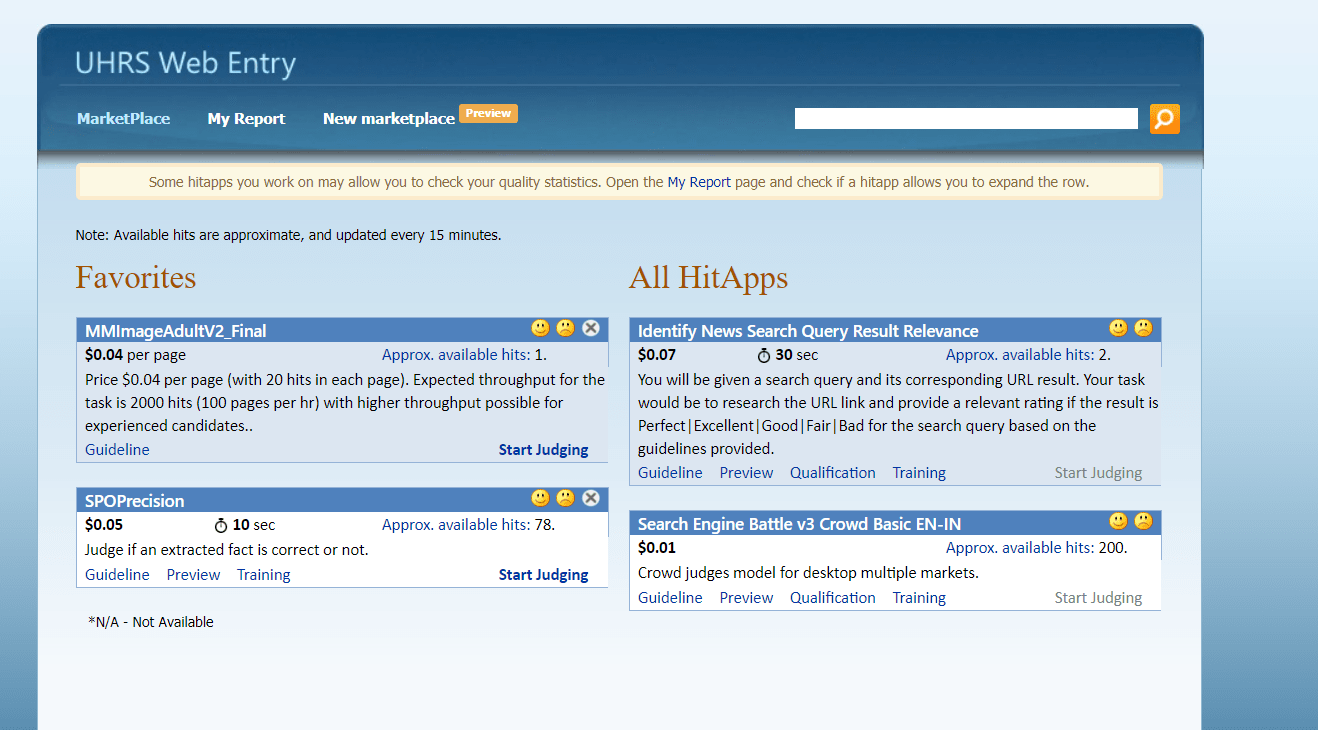The height and width of the screenshot is (730, 1318).
Task: Start Judging MMImageAdultV2_Final
Action: coord(543,450)
